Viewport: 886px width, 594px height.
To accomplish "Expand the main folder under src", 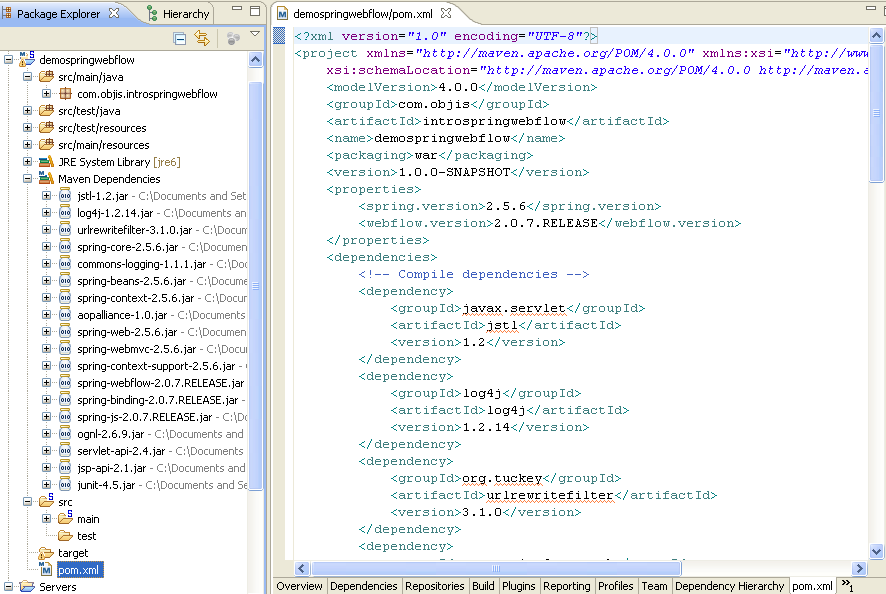I will click(46, 518).
